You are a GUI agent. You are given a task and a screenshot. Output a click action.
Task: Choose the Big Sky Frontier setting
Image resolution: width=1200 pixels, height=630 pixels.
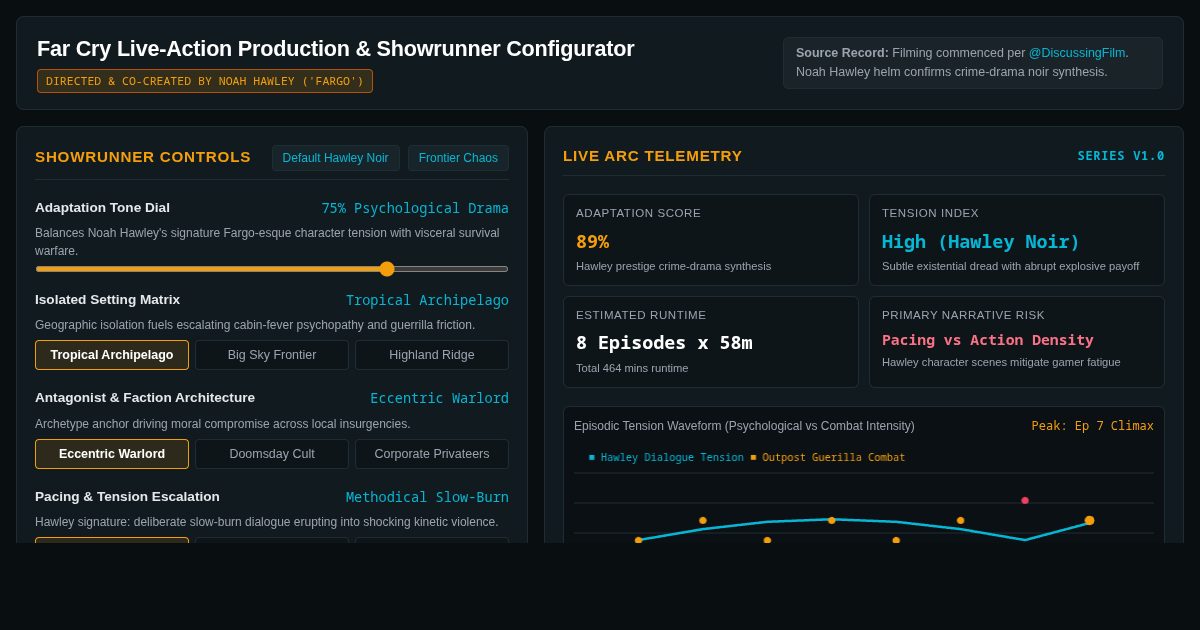[272, 355]
